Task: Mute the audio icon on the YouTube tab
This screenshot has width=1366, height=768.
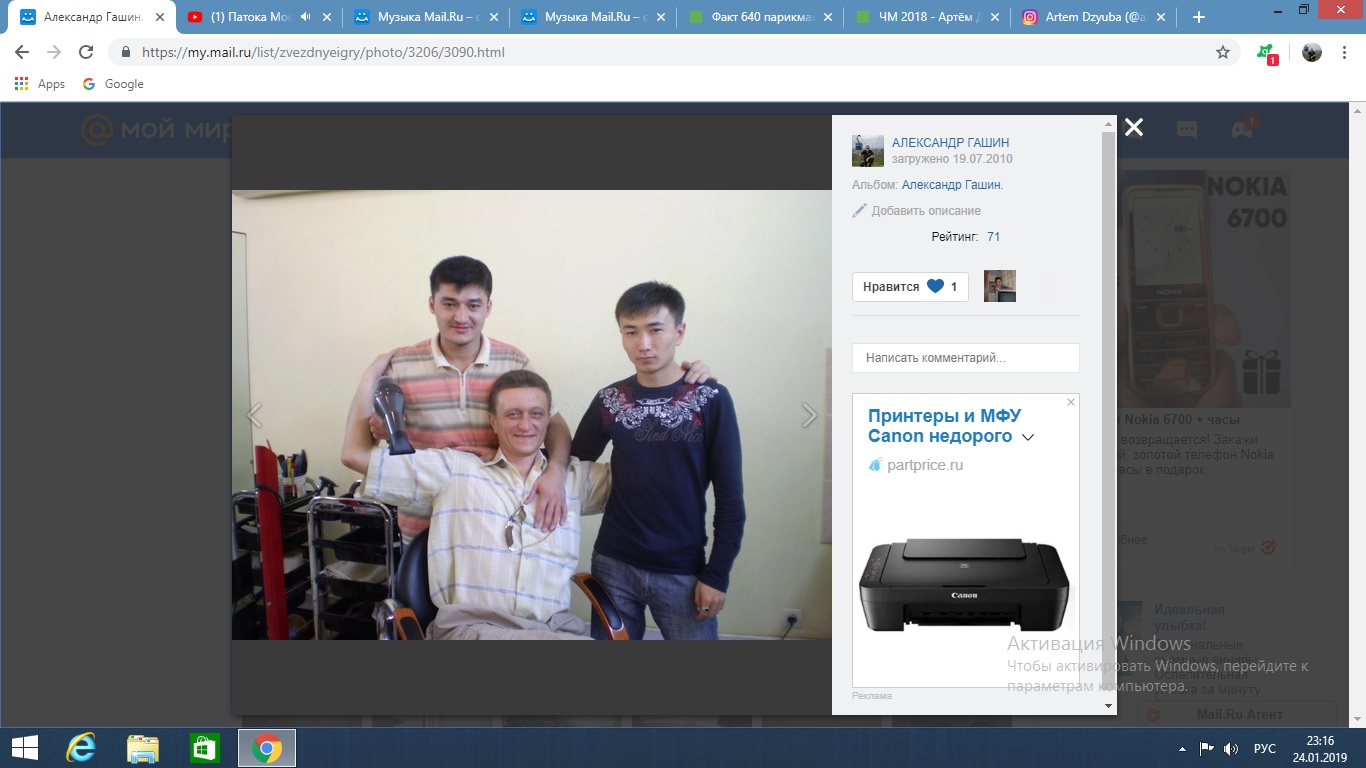Action: [x=305, y=17]
